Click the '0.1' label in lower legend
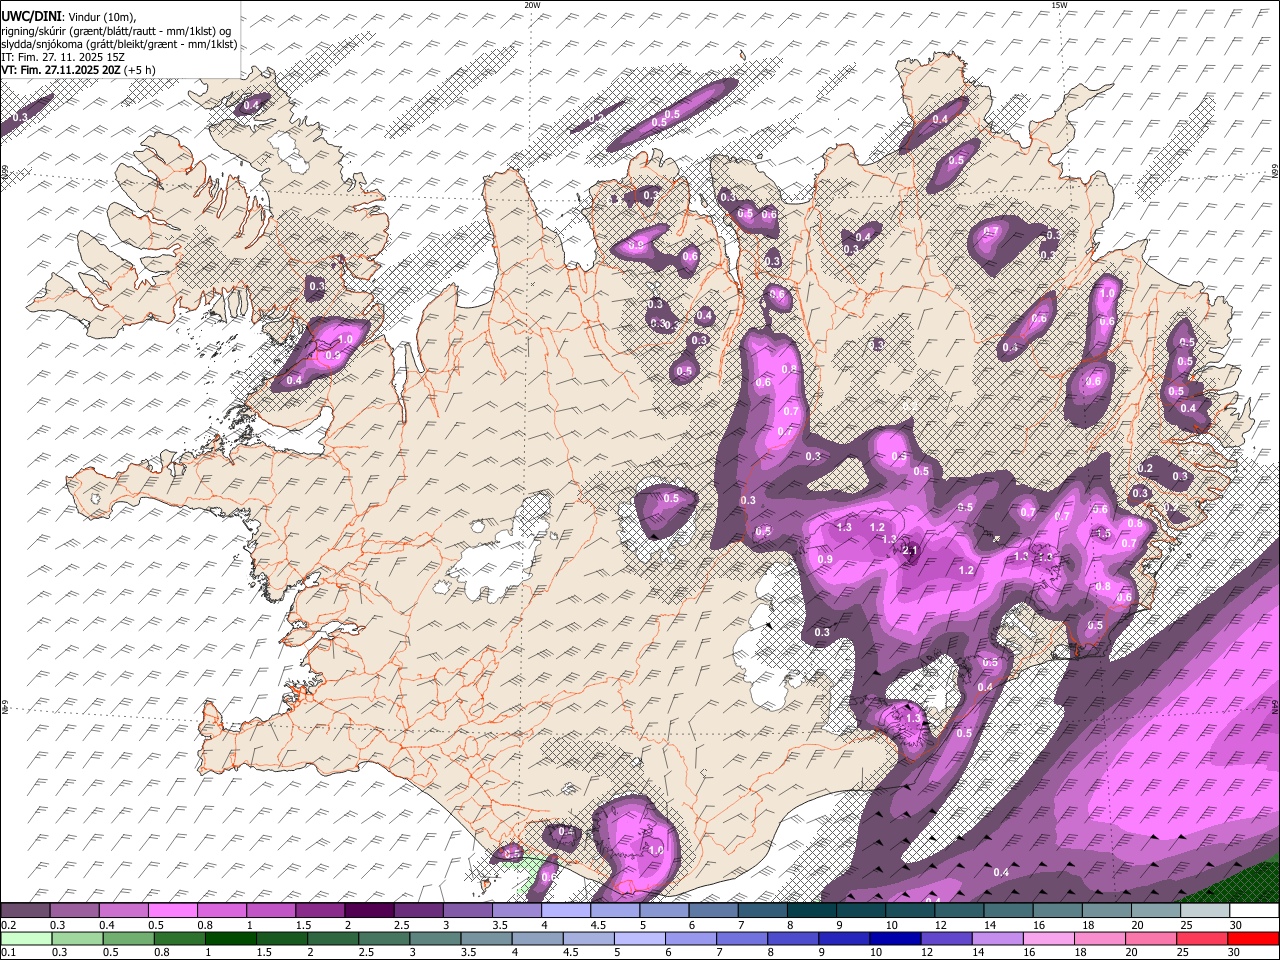Viewport: 1280px width, 960px height. click(x=8, y=952)
